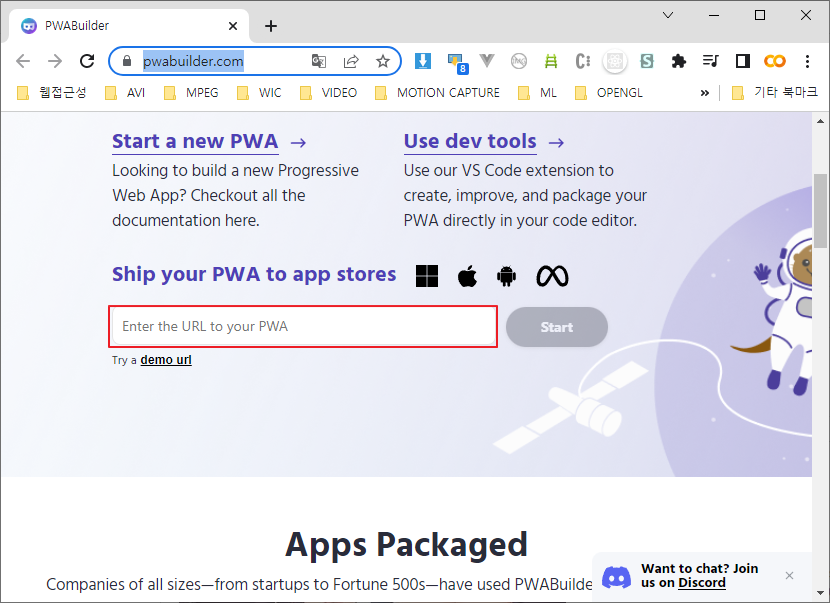This screenshot has height=603, width=830.
Task: Open the MPEG bookmark folder
Action: coord(191,93)
